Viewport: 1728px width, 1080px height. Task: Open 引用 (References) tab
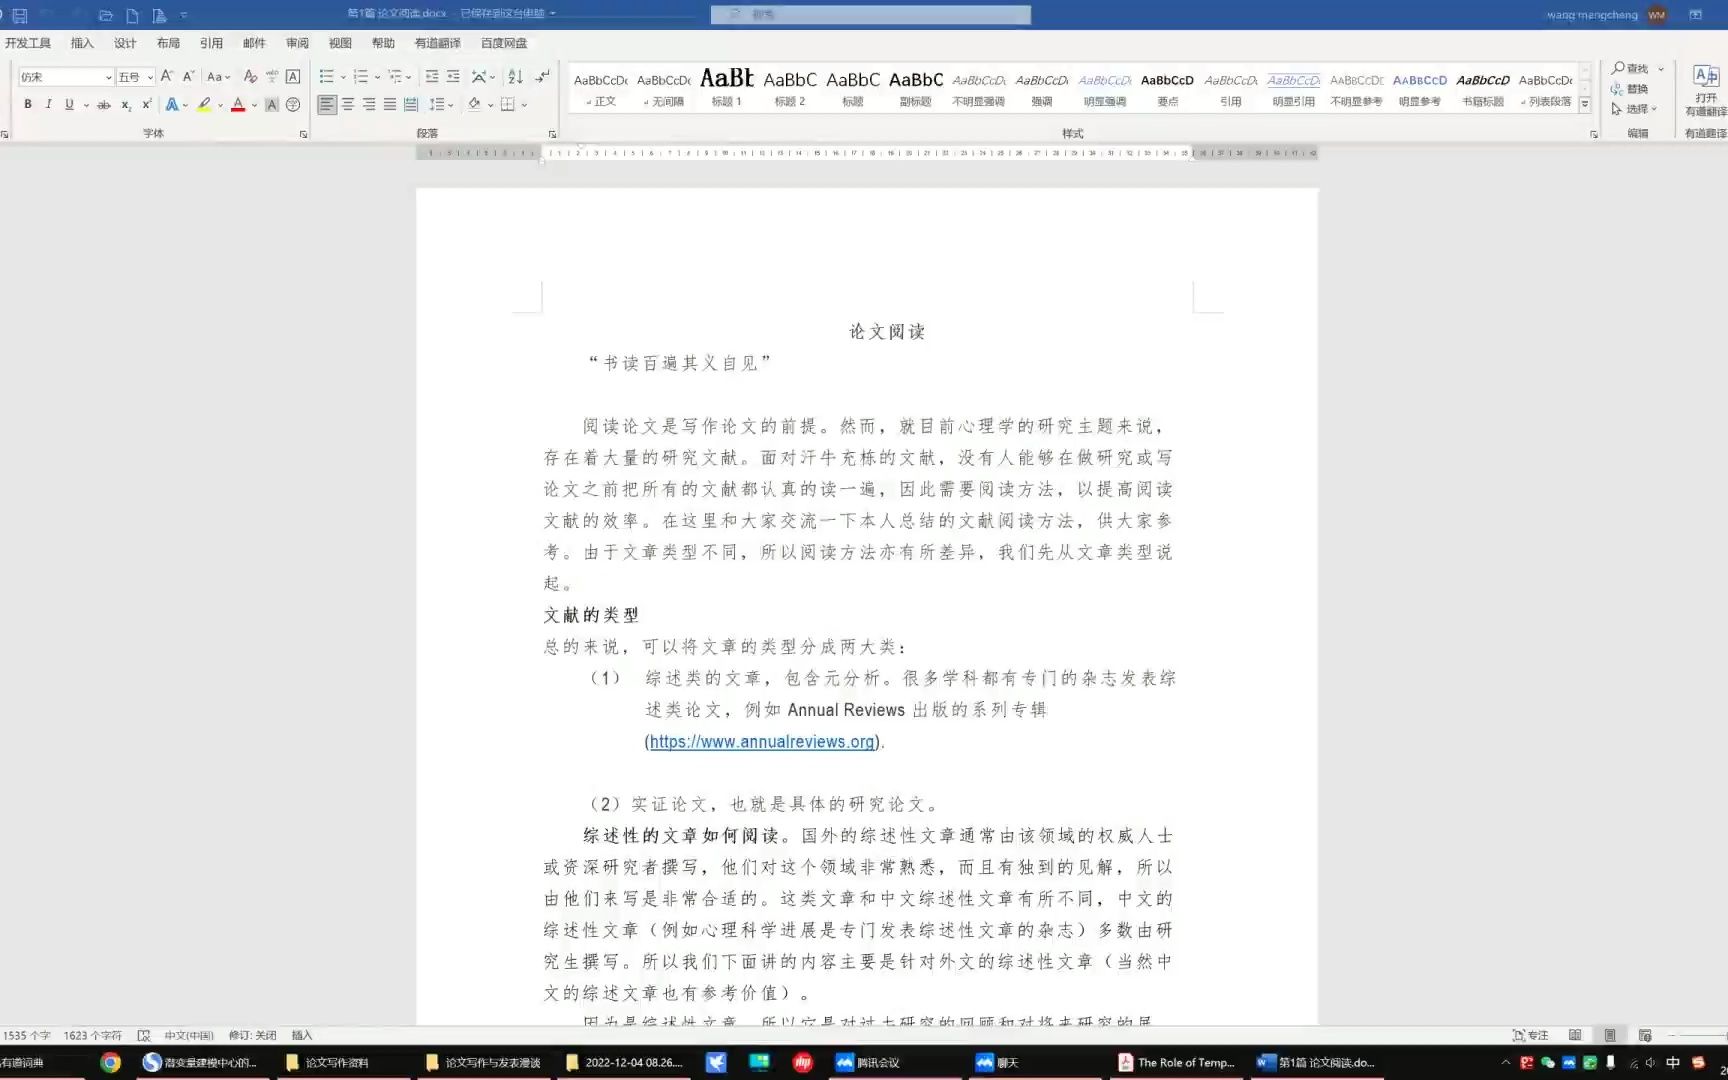211,43
